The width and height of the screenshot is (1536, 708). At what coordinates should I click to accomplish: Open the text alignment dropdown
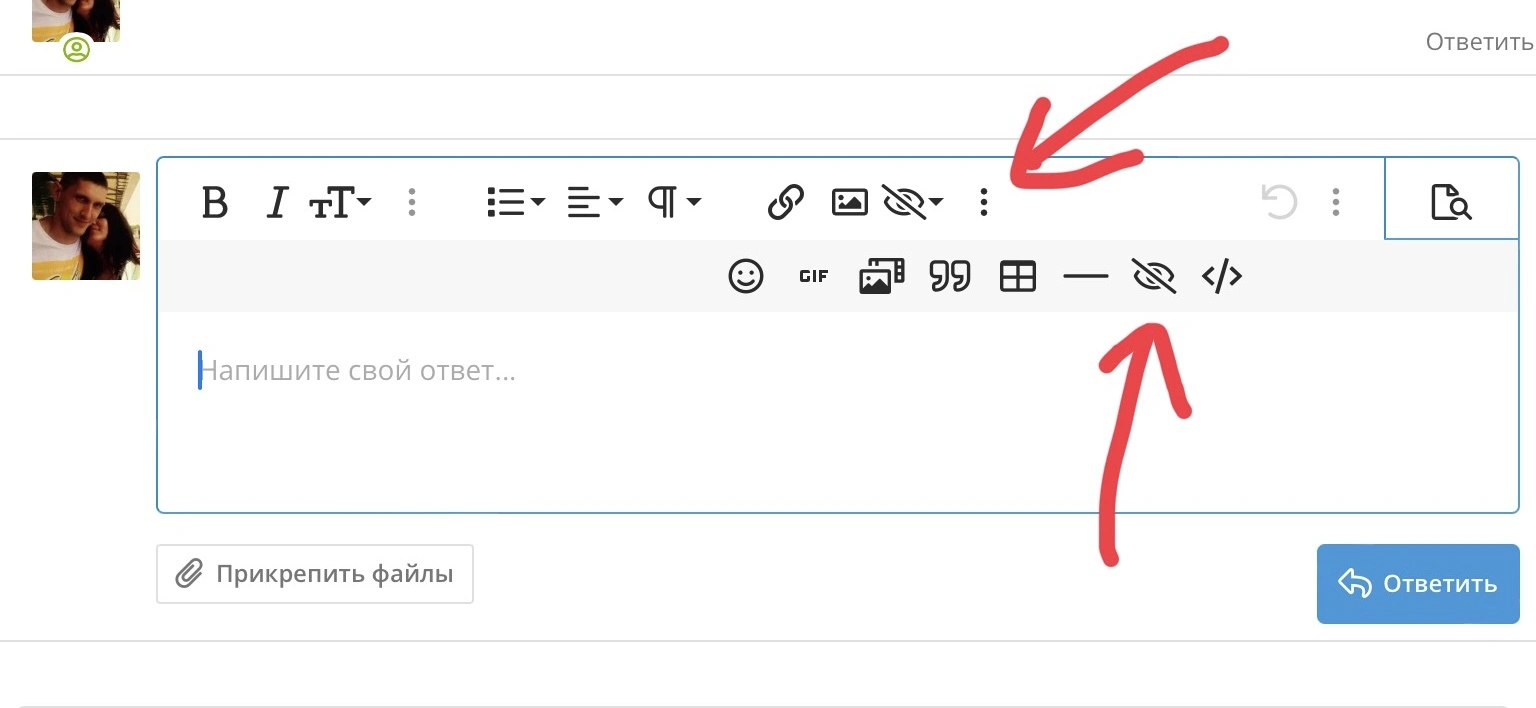[595, 203]
